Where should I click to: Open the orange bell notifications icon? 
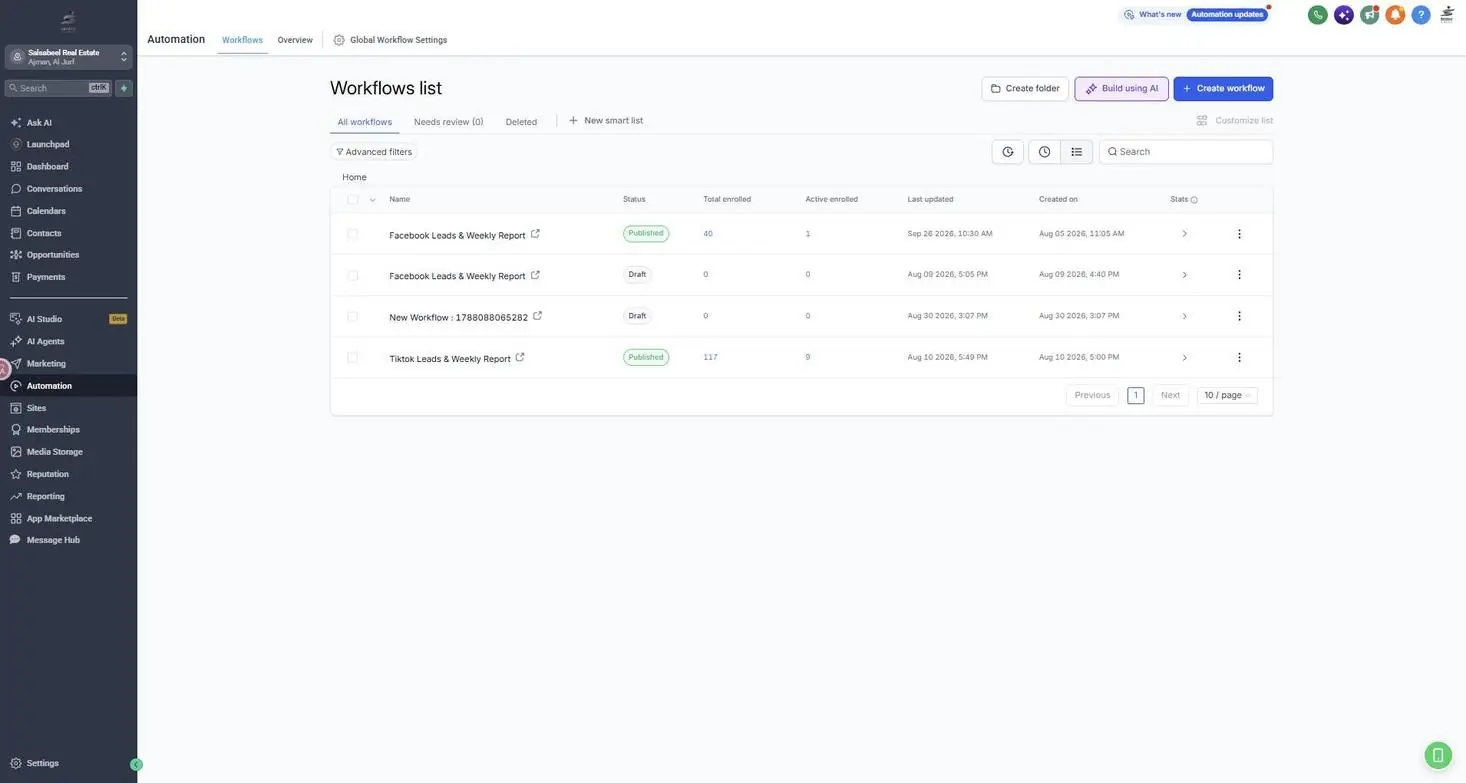1395,15
